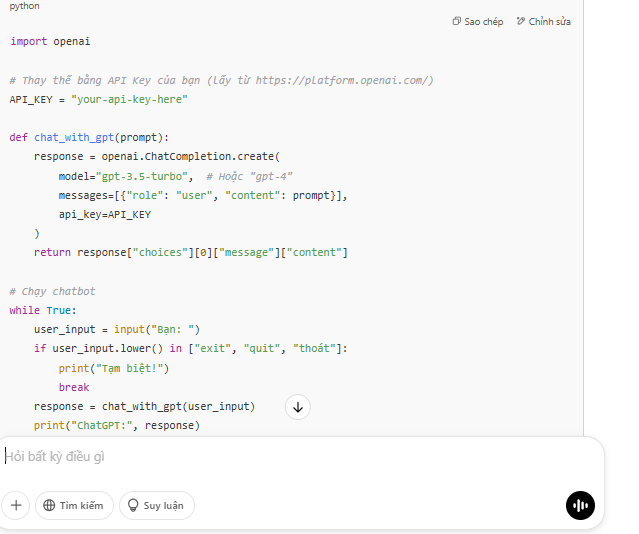Open the plus attachment button
This screenshot has height=534, width=639.
click(16, 505)
